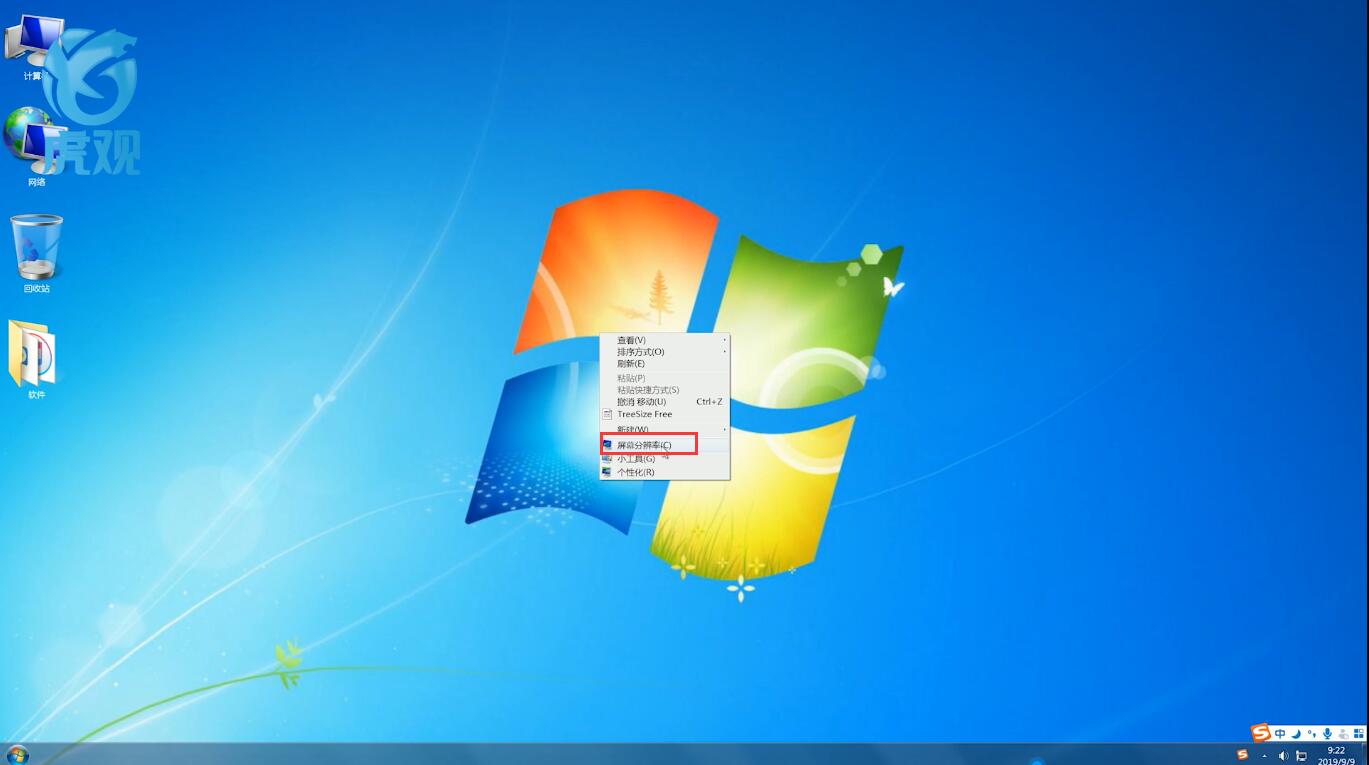This screenshot has height=765, width=1369.
Task: Click the disabled 粘贴(P) menu entry
Action: 664,378
